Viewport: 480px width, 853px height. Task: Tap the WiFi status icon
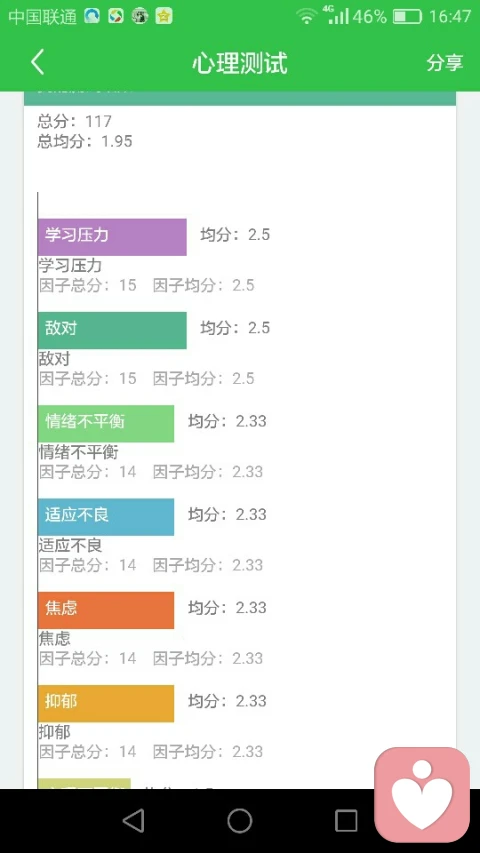(307, 16)
